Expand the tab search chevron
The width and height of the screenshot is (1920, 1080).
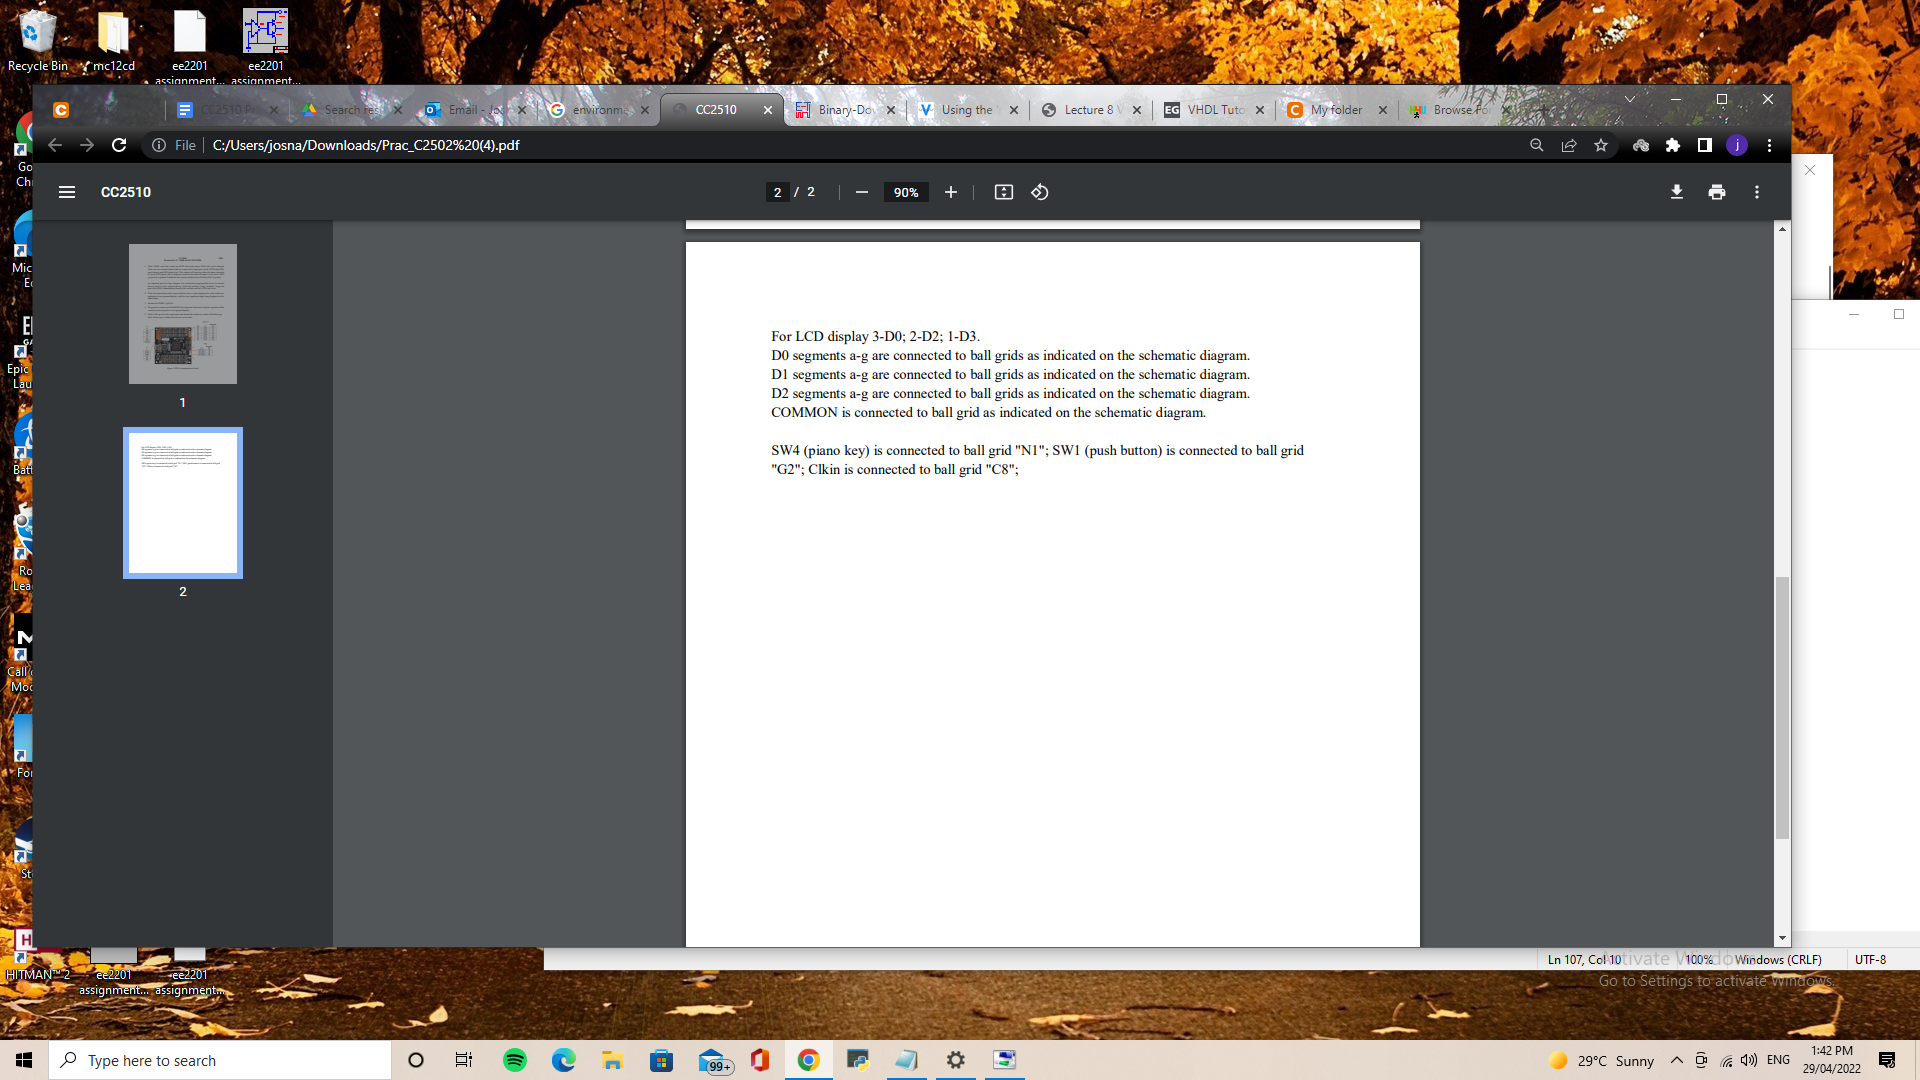point(1630,99)
